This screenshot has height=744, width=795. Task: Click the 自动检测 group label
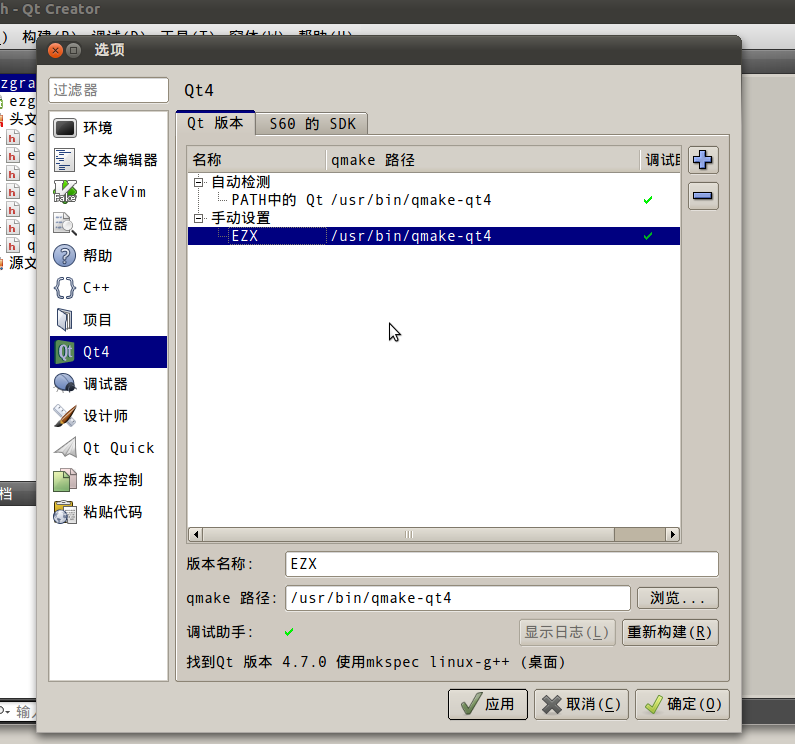tap(241, 182)
